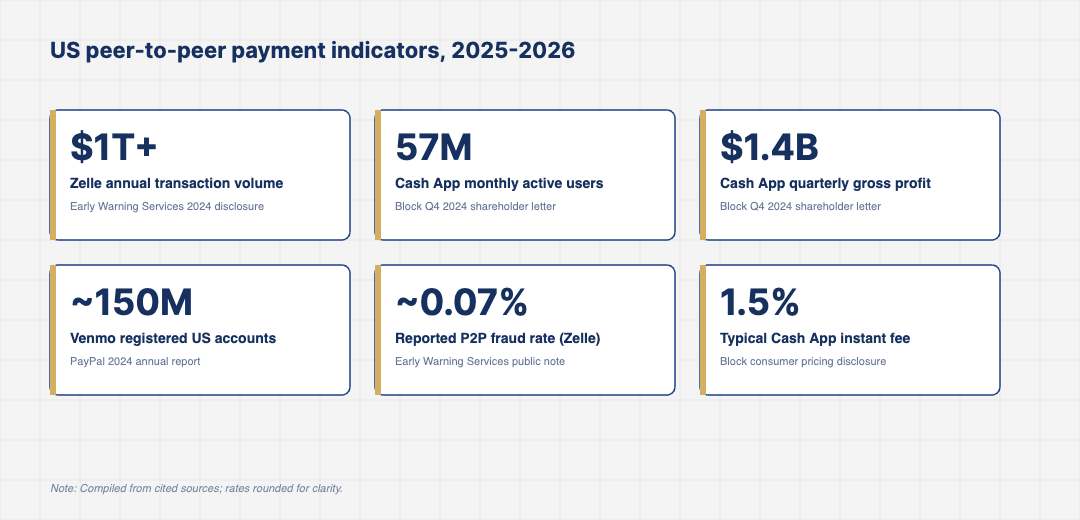Viewport: 1080px width, 520px height.
Task: Select the '~150M' value
Action: click(132, 302)
